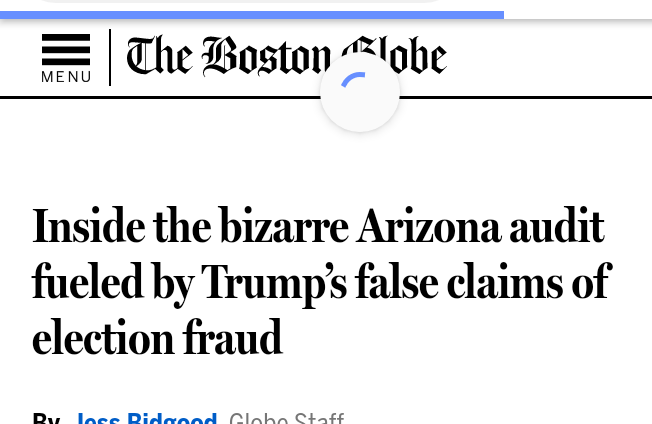Click the word 'By' in the byline
Image resolution: width=652 pixels, height=424 pixels.
pos(46,418)
